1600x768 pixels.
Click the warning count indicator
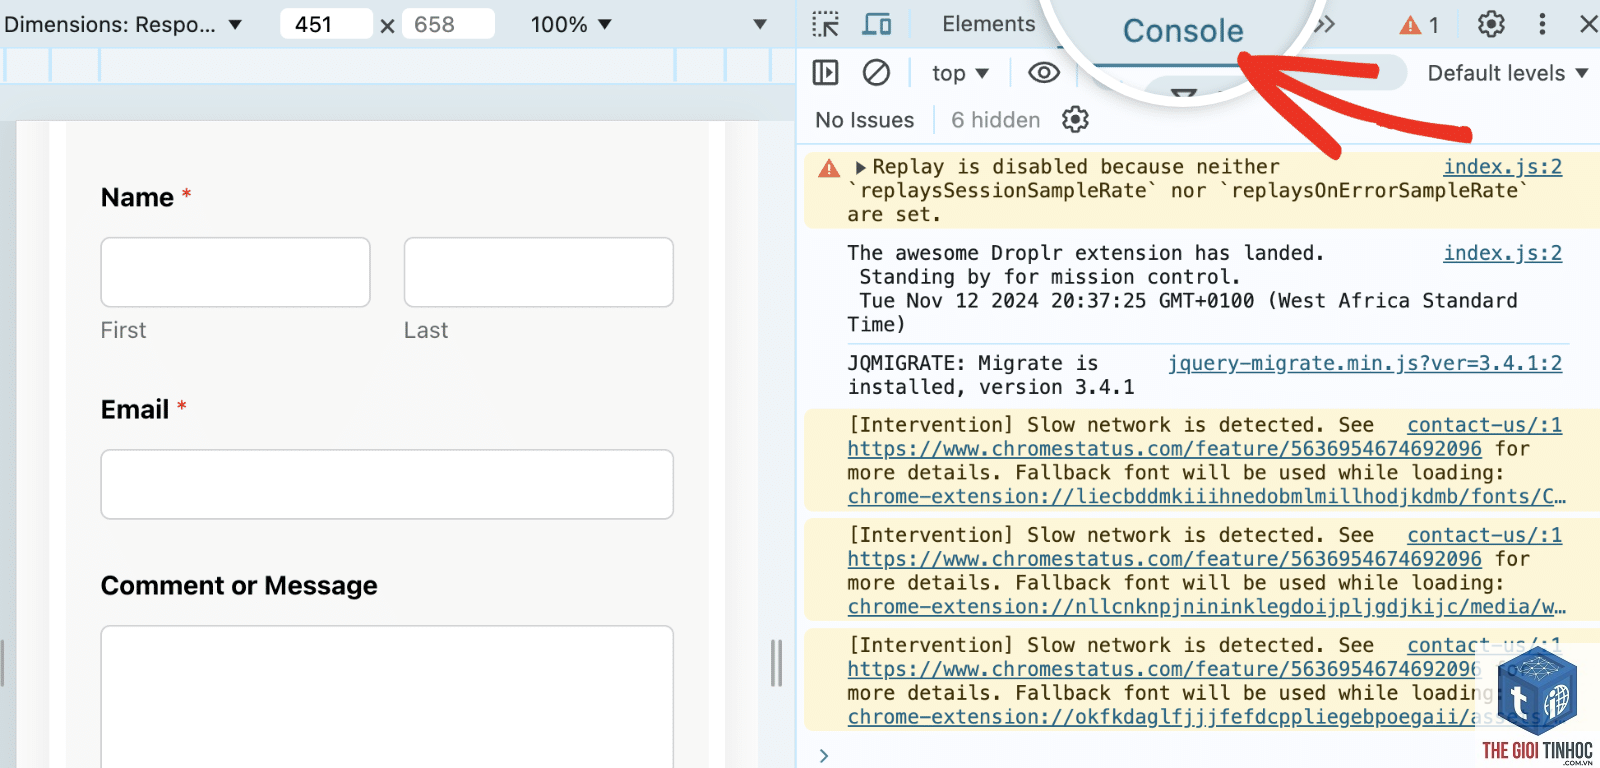[1419, 25]
